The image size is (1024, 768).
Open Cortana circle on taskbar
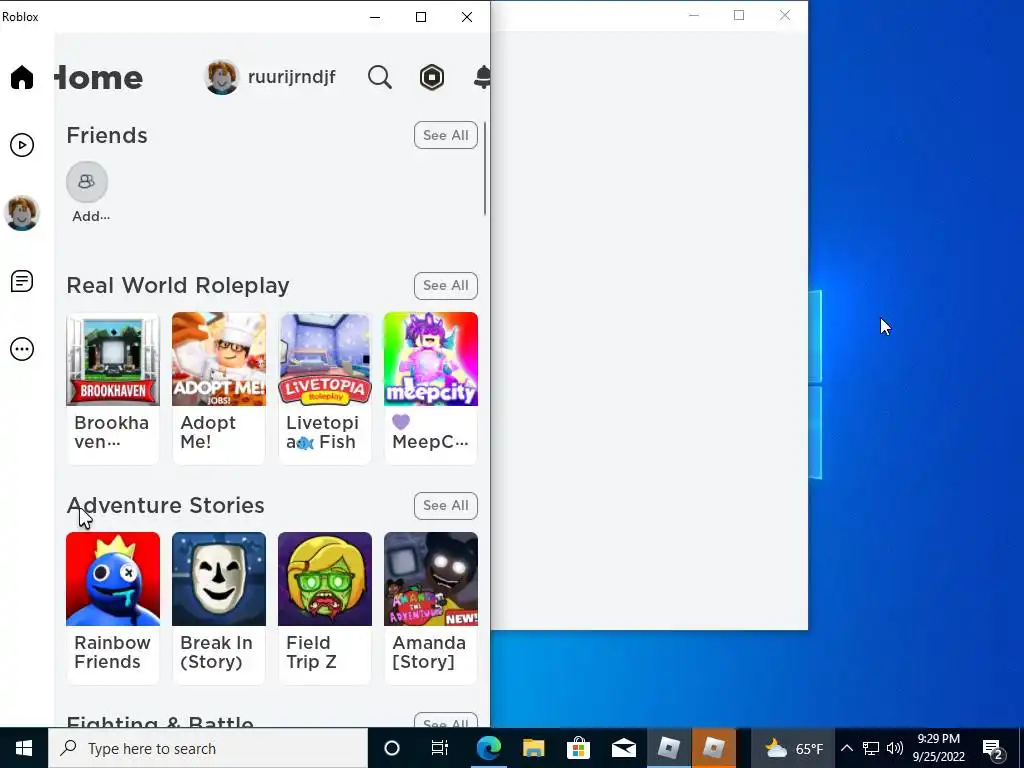point(392,748)
